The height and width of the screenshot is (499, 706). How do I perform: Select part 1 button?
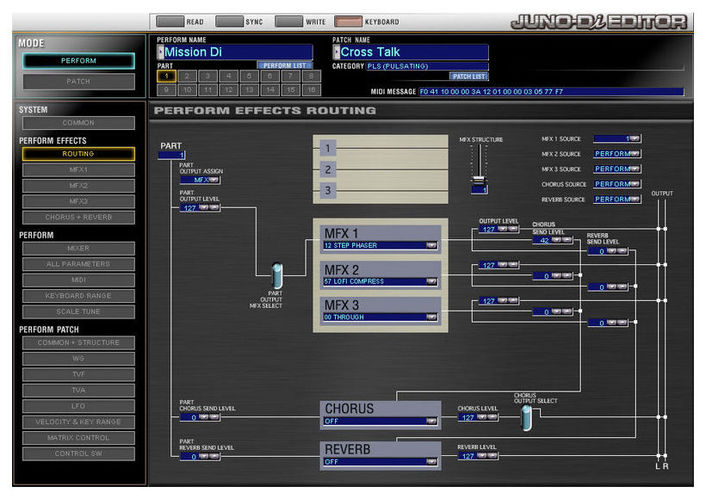tap(166, 76)
